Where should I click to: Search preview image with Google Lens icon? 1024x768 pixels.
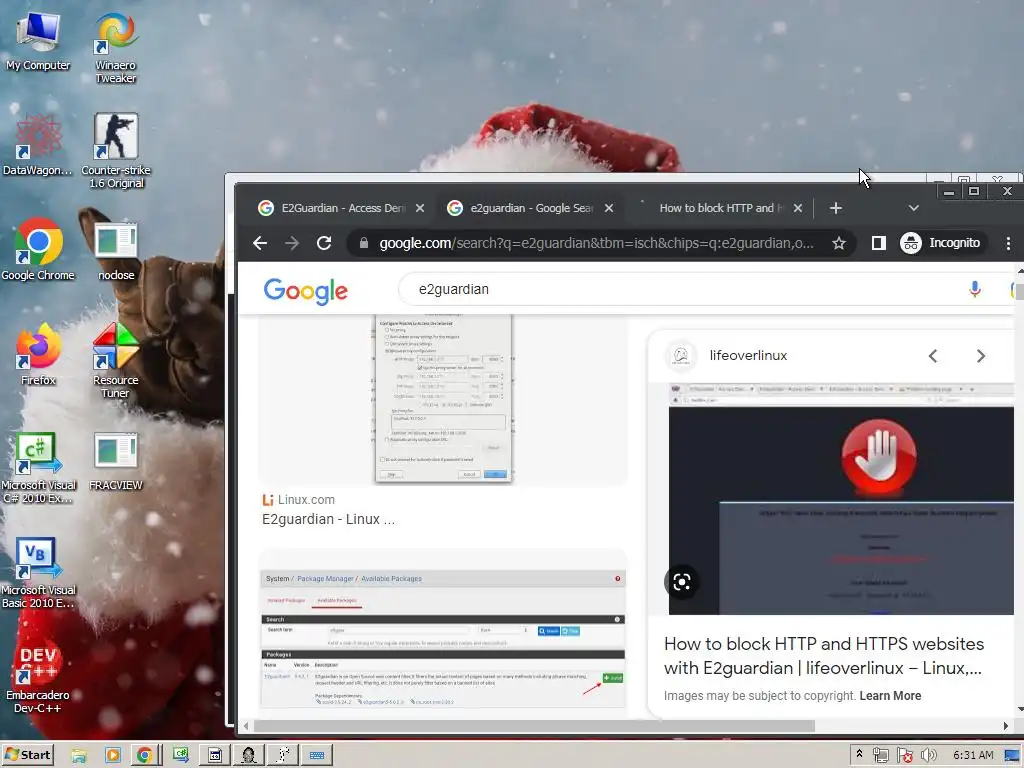pos(682,582)
